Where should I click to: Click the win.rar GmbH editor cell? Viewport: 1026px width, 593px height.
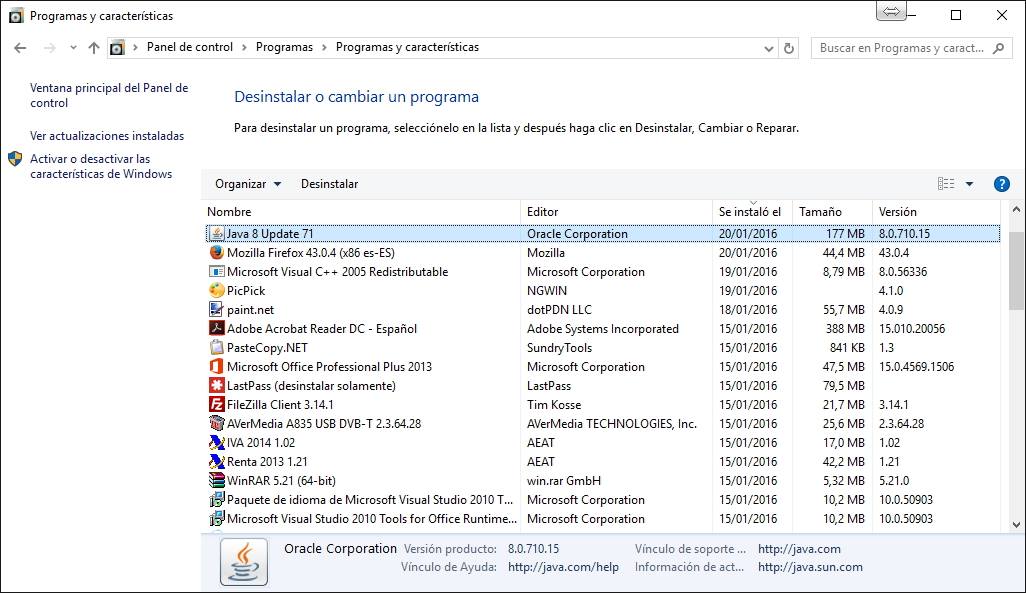click(x=563, y=480)
